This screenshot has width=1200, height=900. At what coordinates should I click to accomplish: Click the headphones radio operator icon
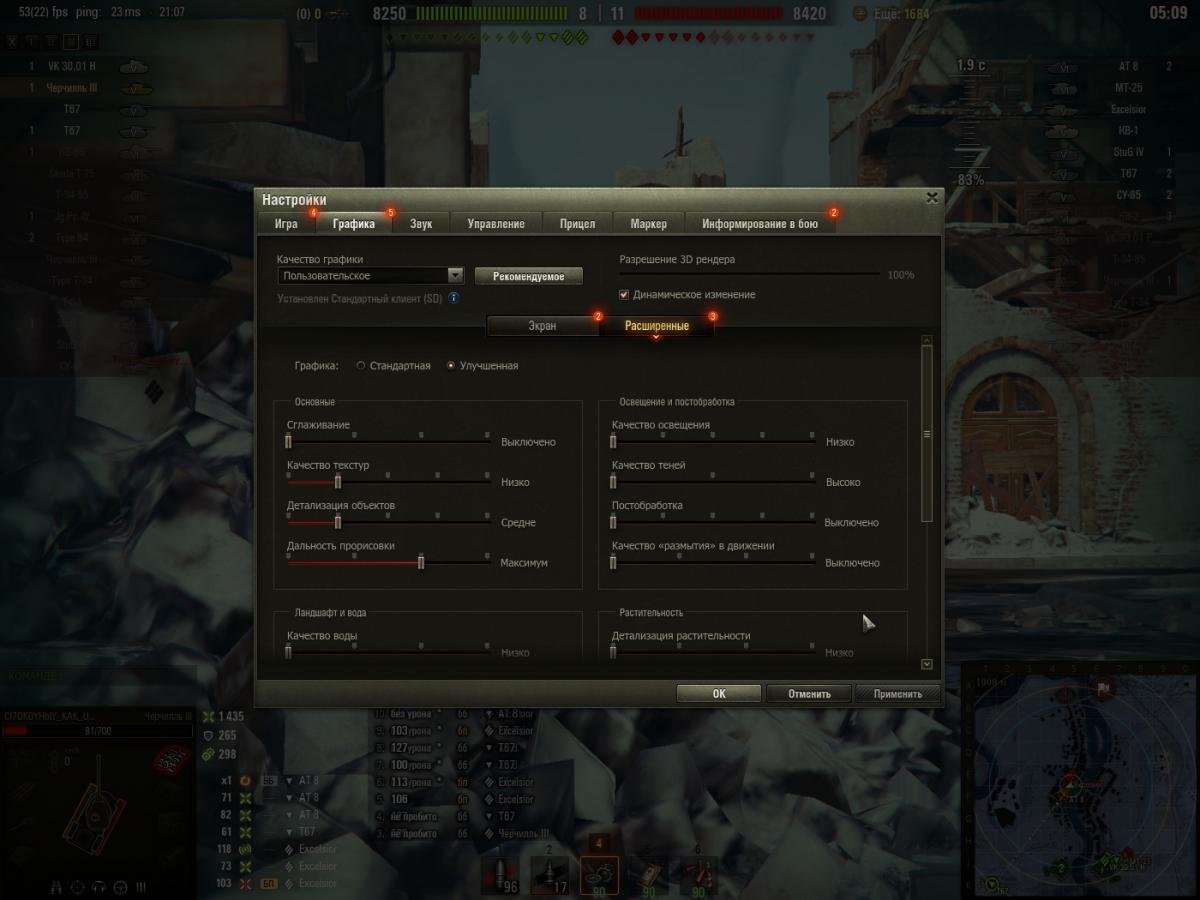point(99,886)
